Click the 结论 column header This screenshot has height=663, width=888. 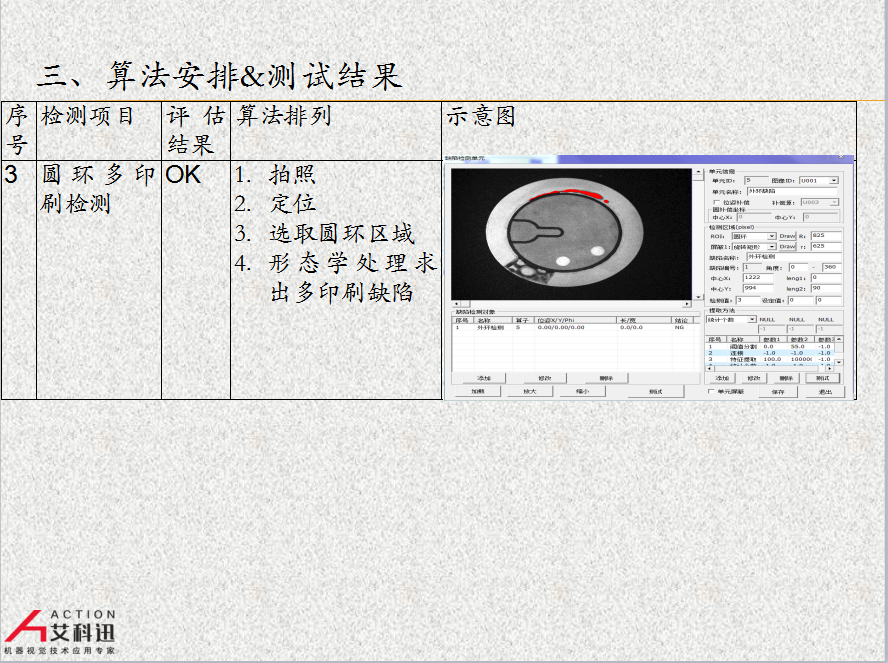point(681,320)
